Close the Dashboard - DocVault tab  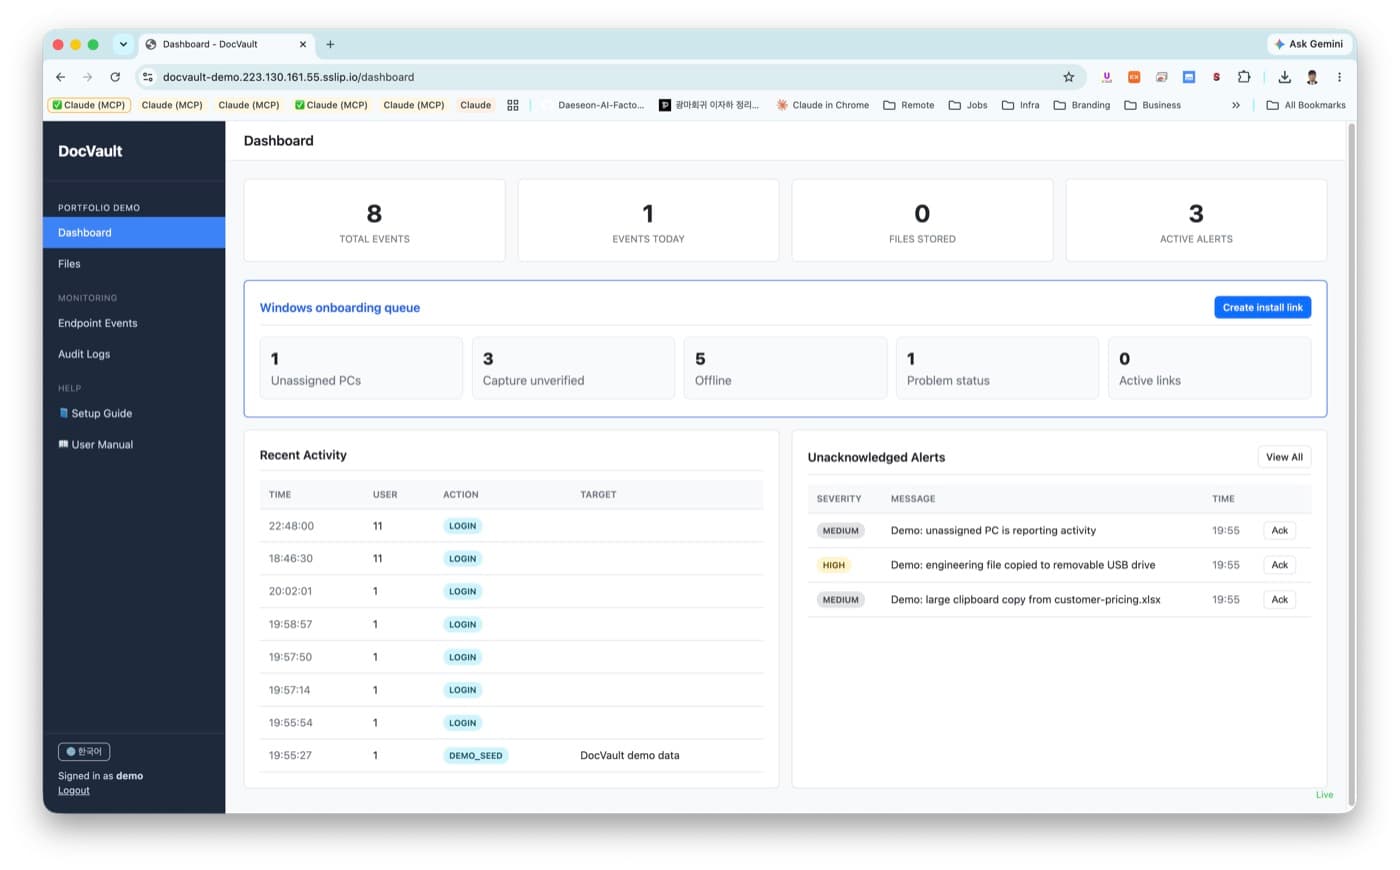point(303,44)
